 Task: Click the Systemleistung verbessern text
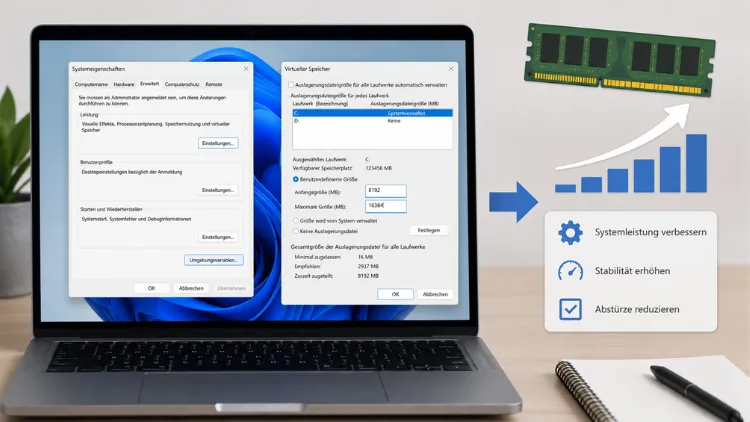(651, 232)
